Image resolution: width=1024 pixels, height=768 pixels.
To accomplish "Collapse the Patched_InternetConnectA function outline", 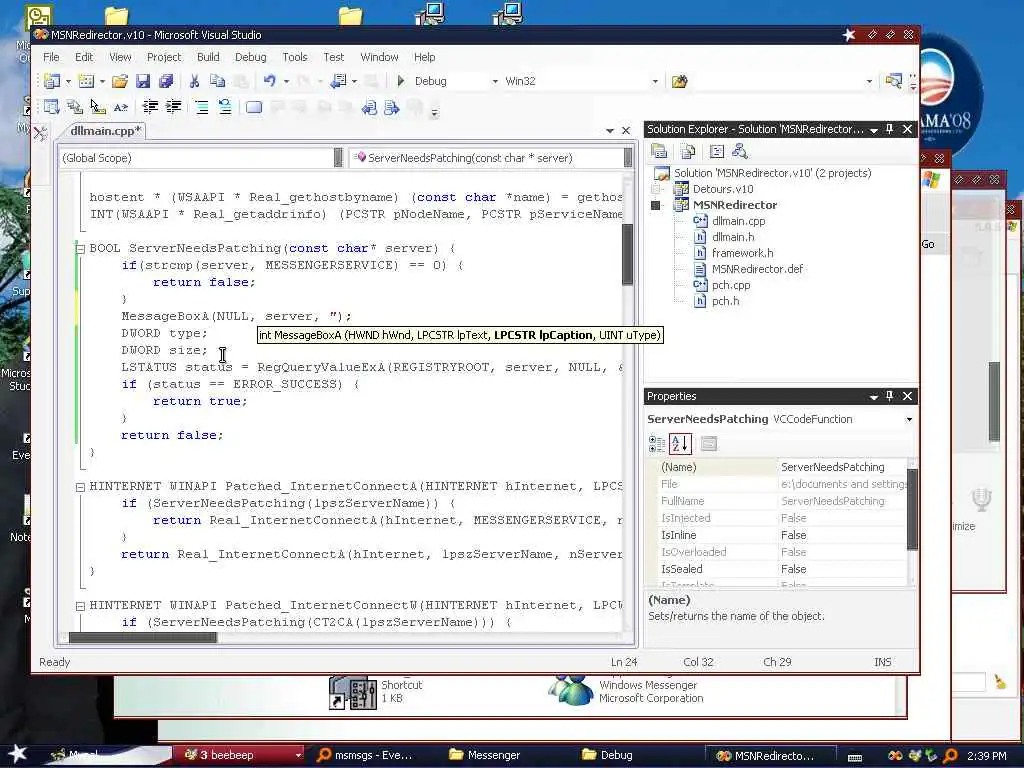I will [80, 487].
